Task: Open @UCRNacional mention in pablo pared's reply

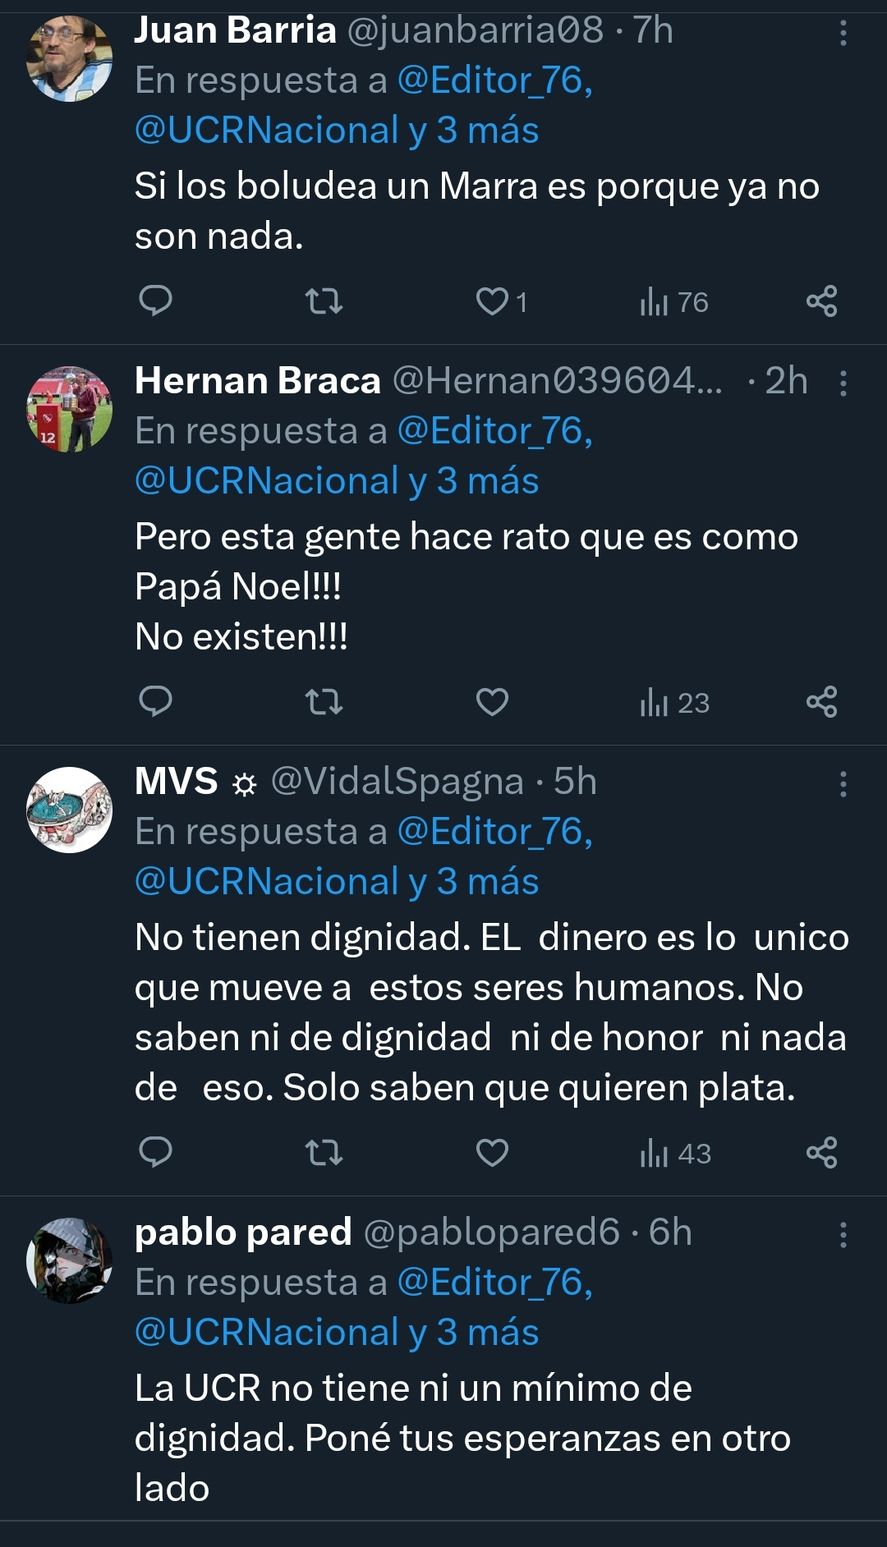Action: coord(267,1332)
